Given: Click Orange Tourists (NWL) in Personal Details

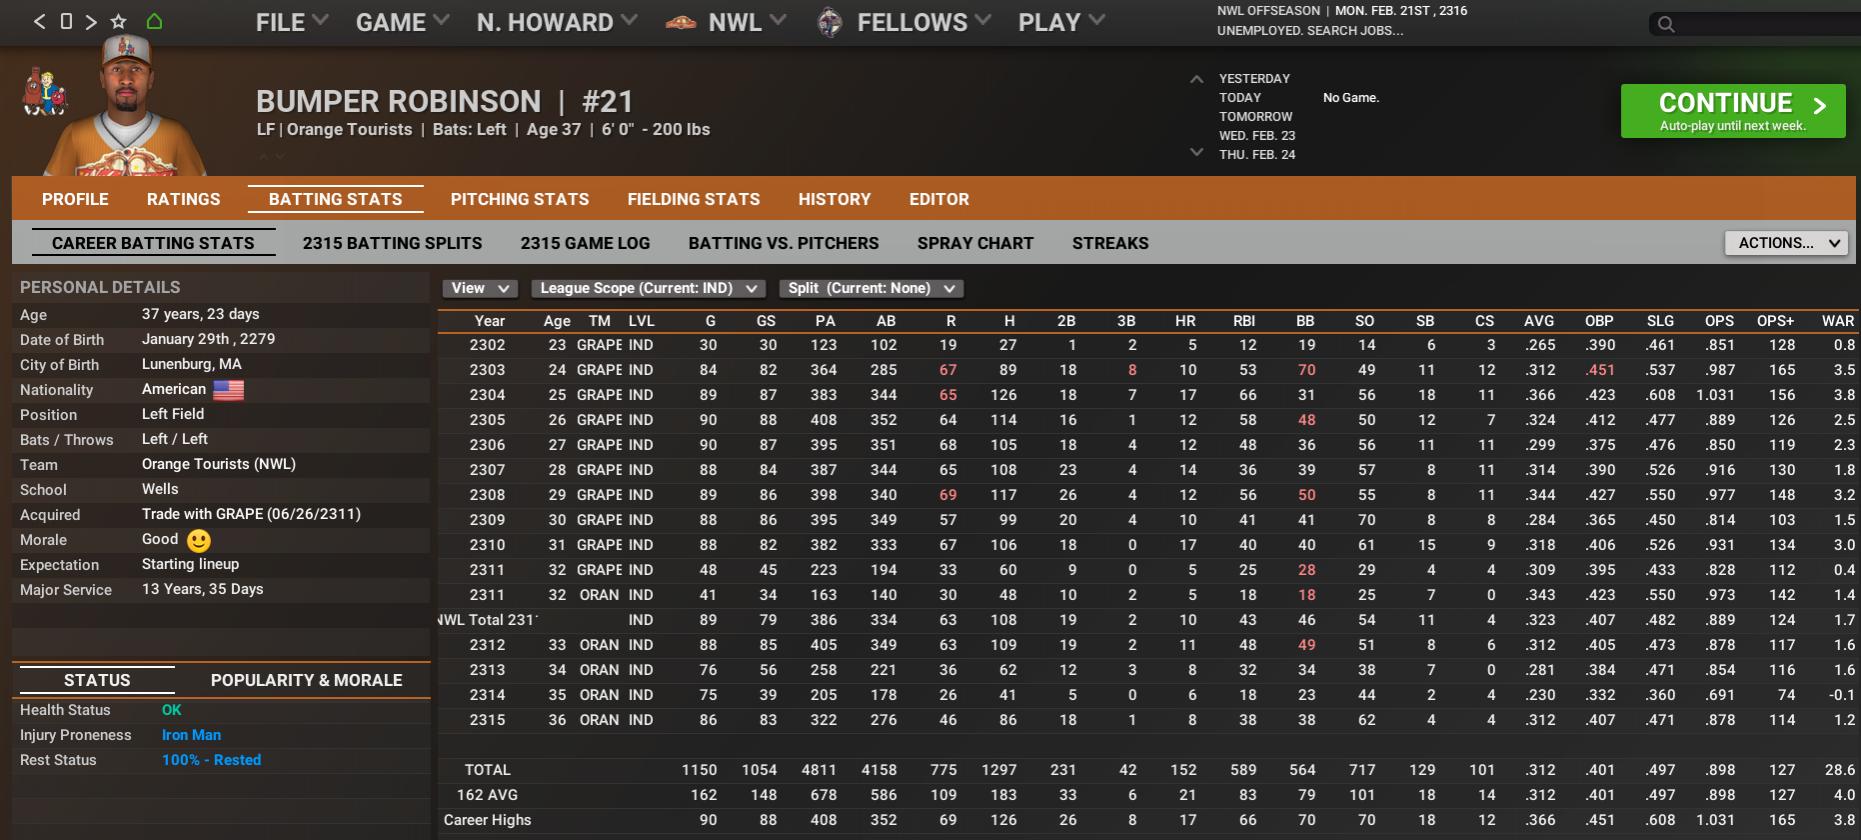Looking at the screenshot, I should (x=219, y=464).
